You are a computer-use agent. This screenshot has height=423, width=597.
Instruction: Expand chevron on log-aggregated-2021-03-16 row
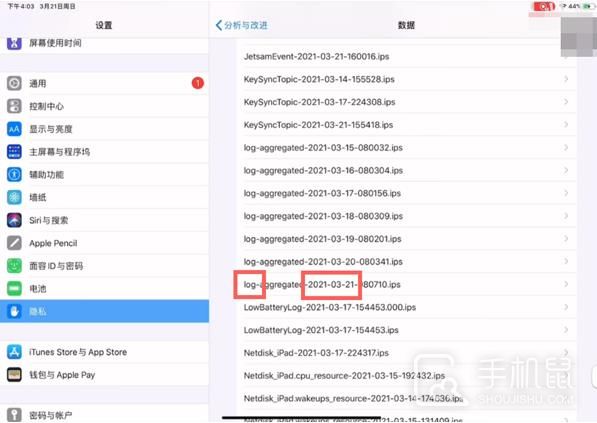pos(566,170)
